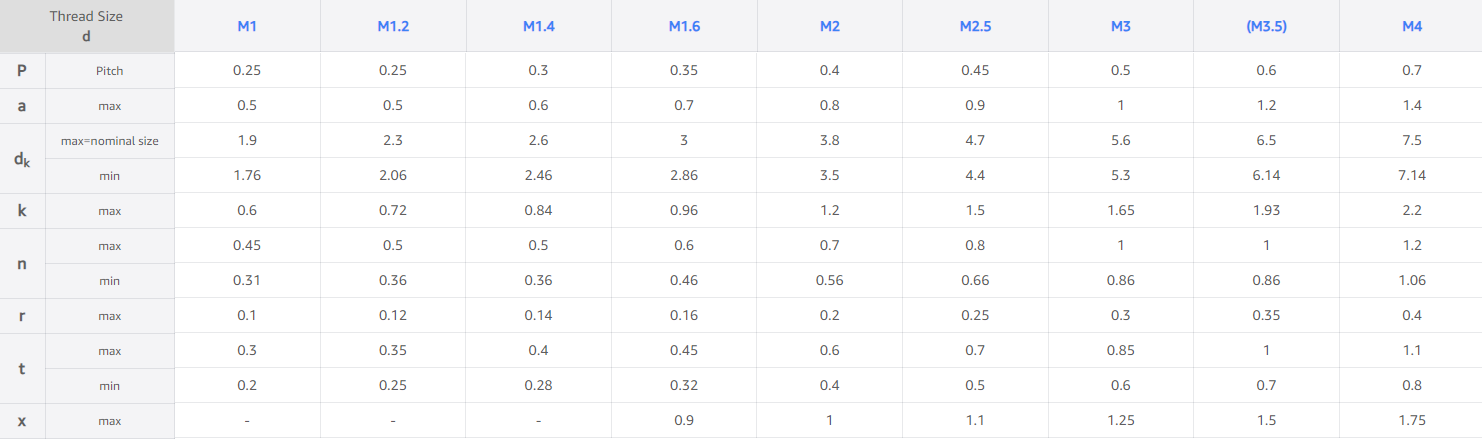
Task: Select the M1.4 column header
Action: coord(539,26)
